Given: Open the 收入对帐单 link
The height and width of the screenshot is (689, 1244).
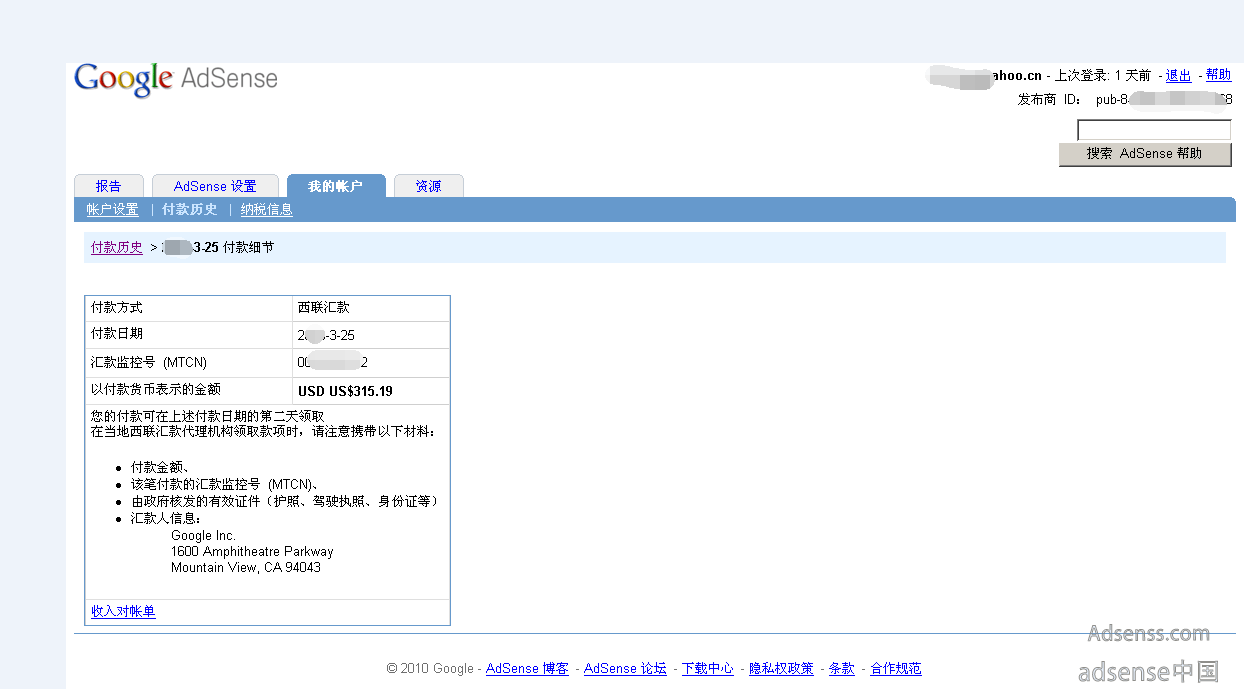Looking at the screenshot, I should [x=123, y=612].
